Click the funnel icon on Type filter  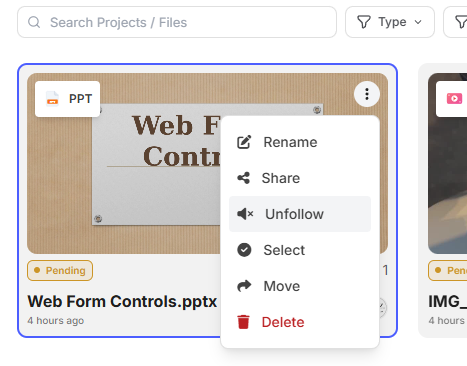[x=364, y=22]
